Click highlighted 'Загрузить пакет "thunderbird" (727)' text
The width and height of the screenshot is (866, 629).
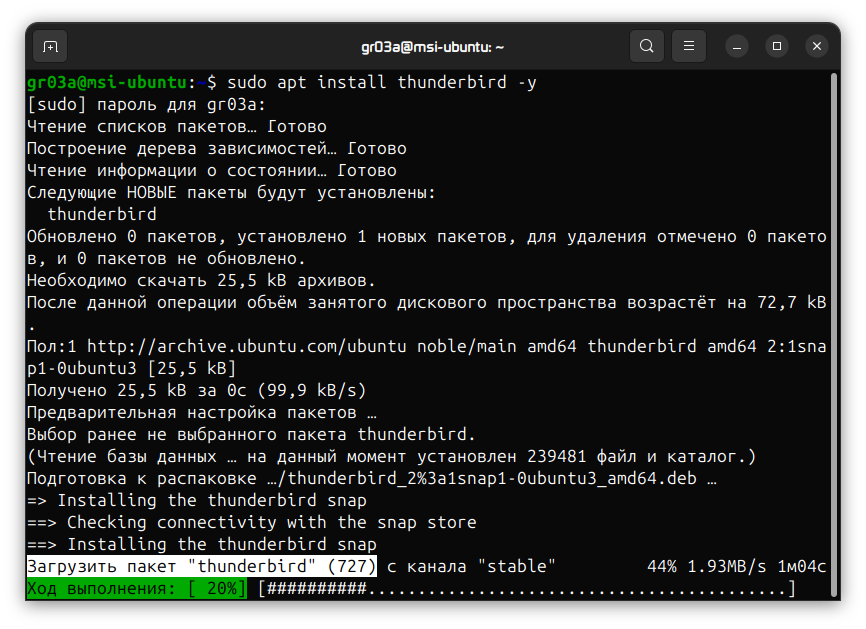coord(202,567)
